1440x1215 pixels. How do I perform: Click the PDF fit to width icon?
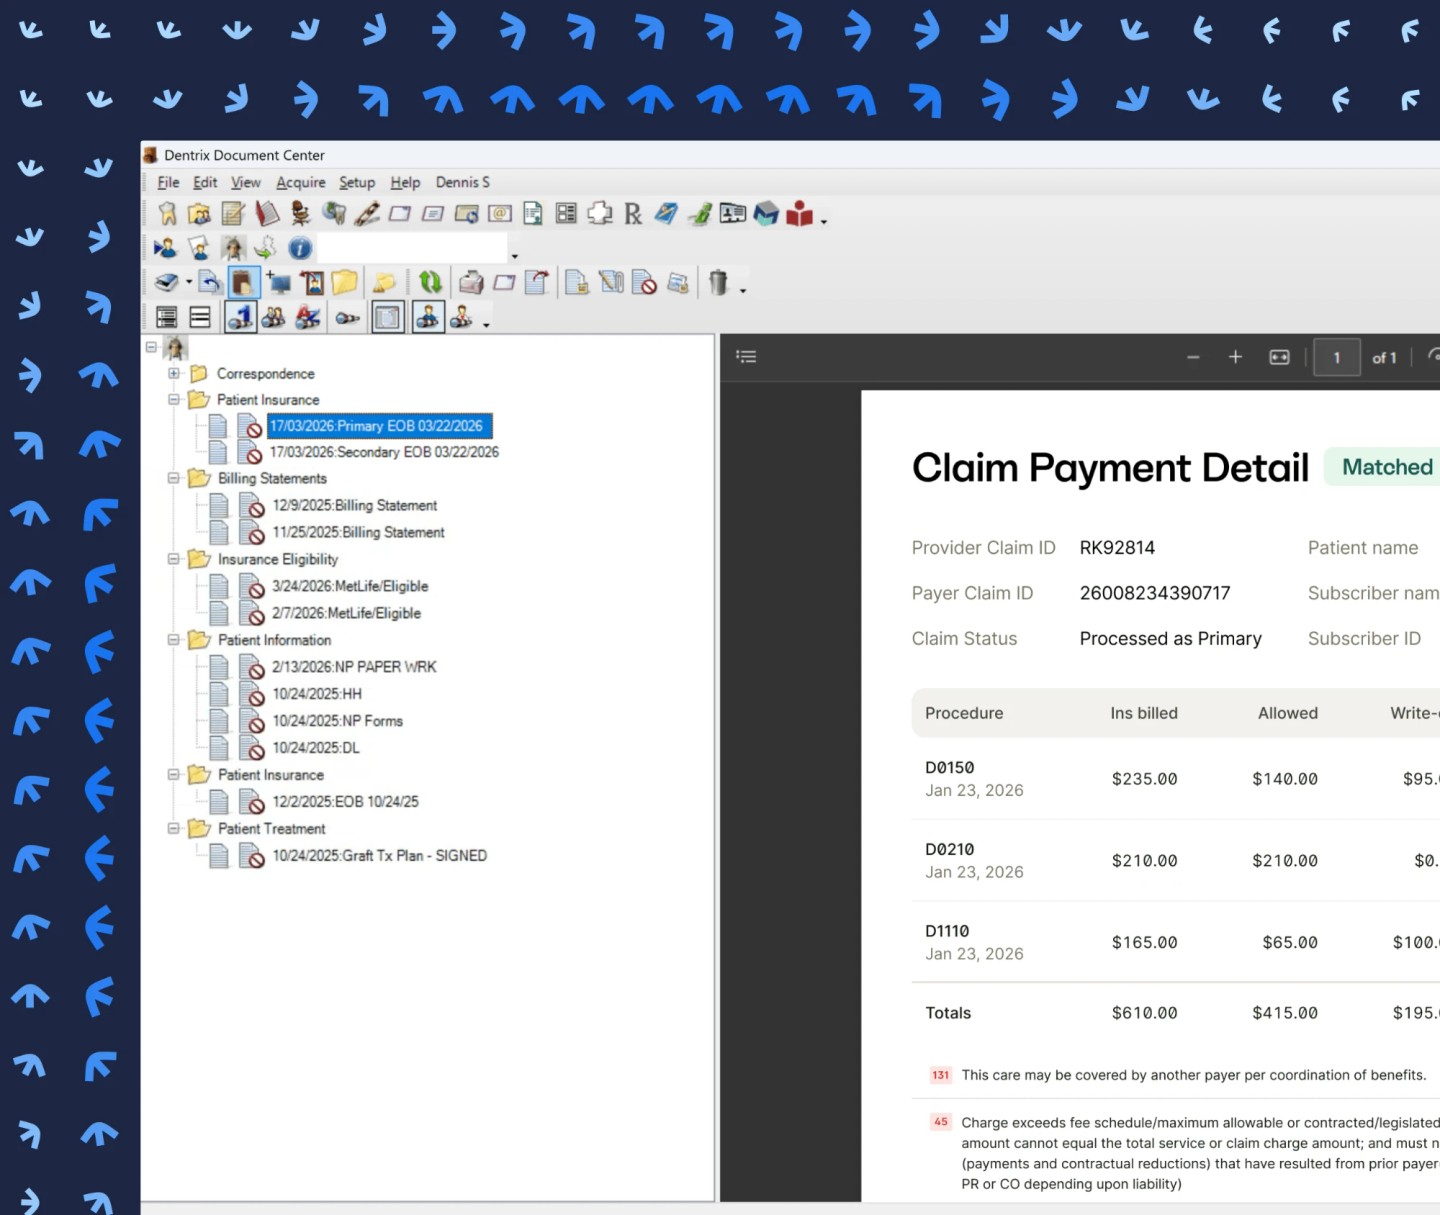(1279, 357)
